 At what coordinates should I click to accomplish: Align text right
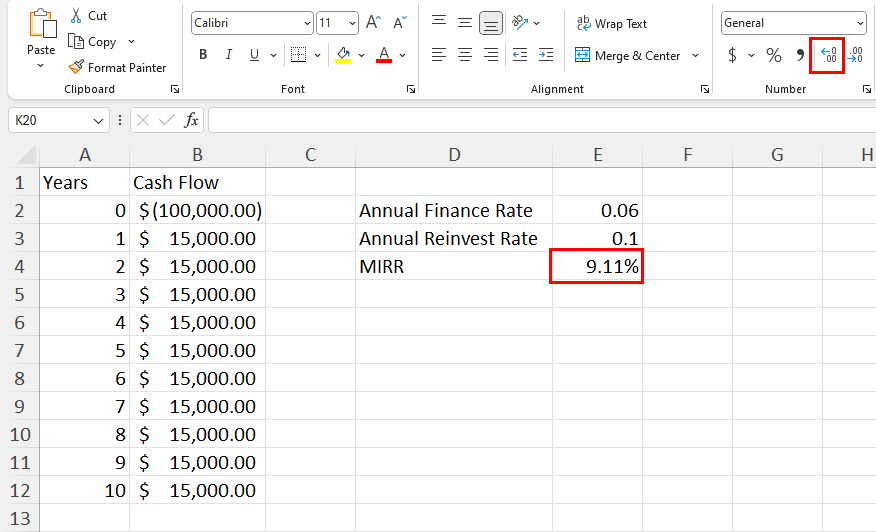click(491, 55)
